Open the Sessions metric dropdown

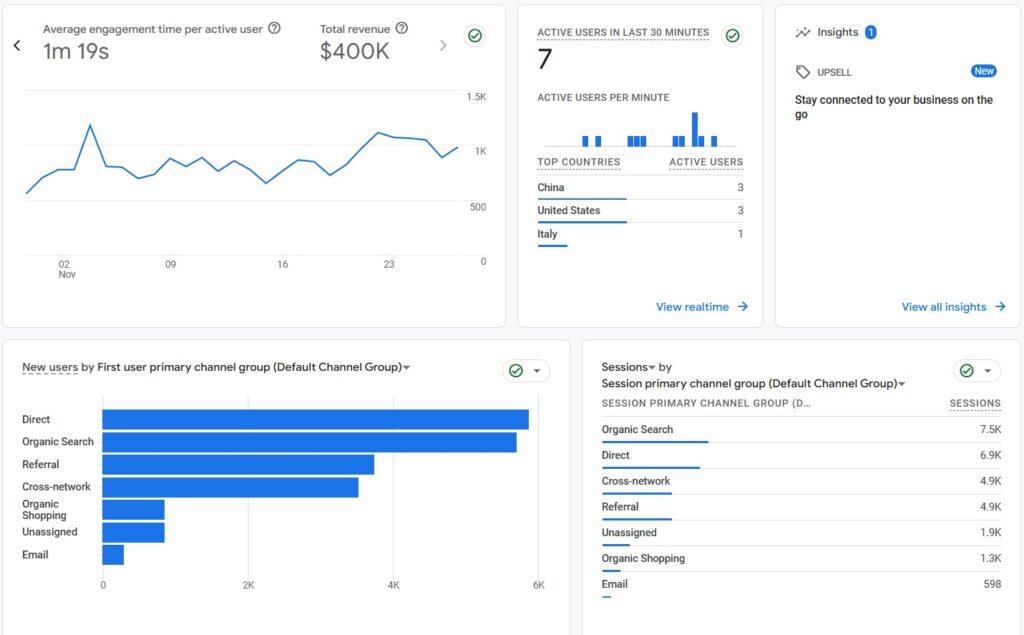652,368
